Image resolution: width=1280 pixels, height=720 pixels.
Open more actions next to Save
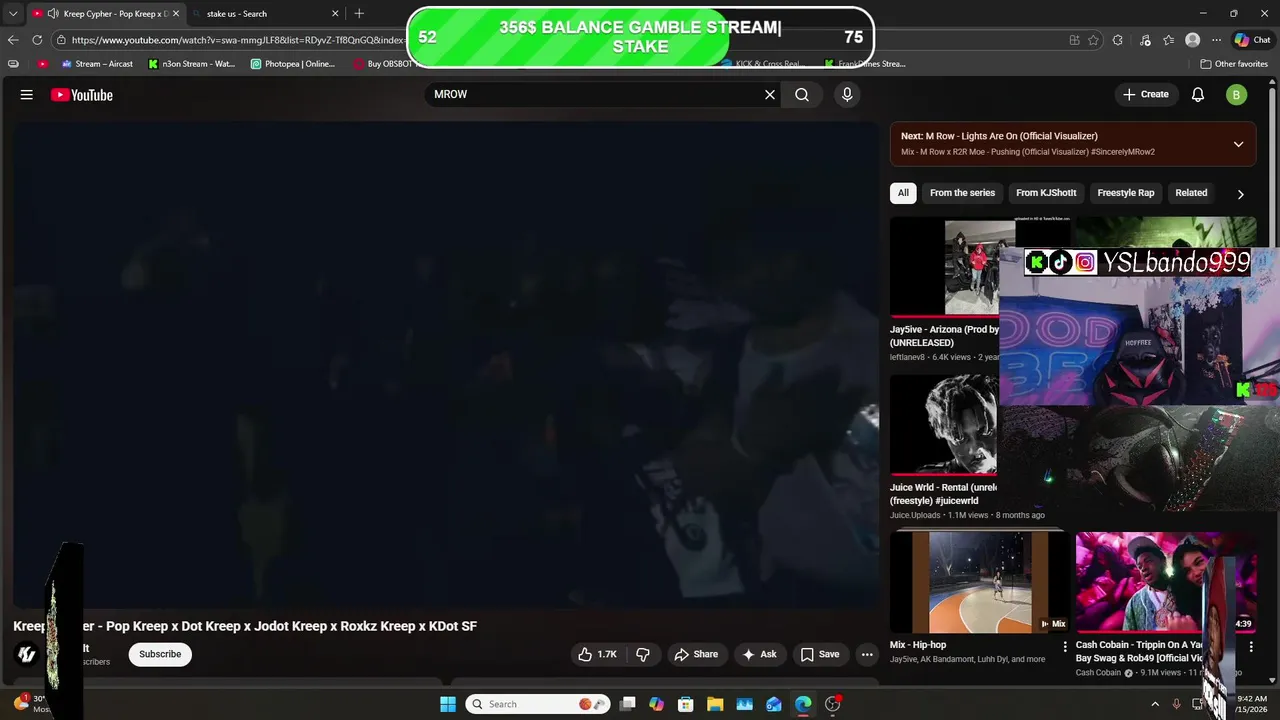[x=867, y=654]
